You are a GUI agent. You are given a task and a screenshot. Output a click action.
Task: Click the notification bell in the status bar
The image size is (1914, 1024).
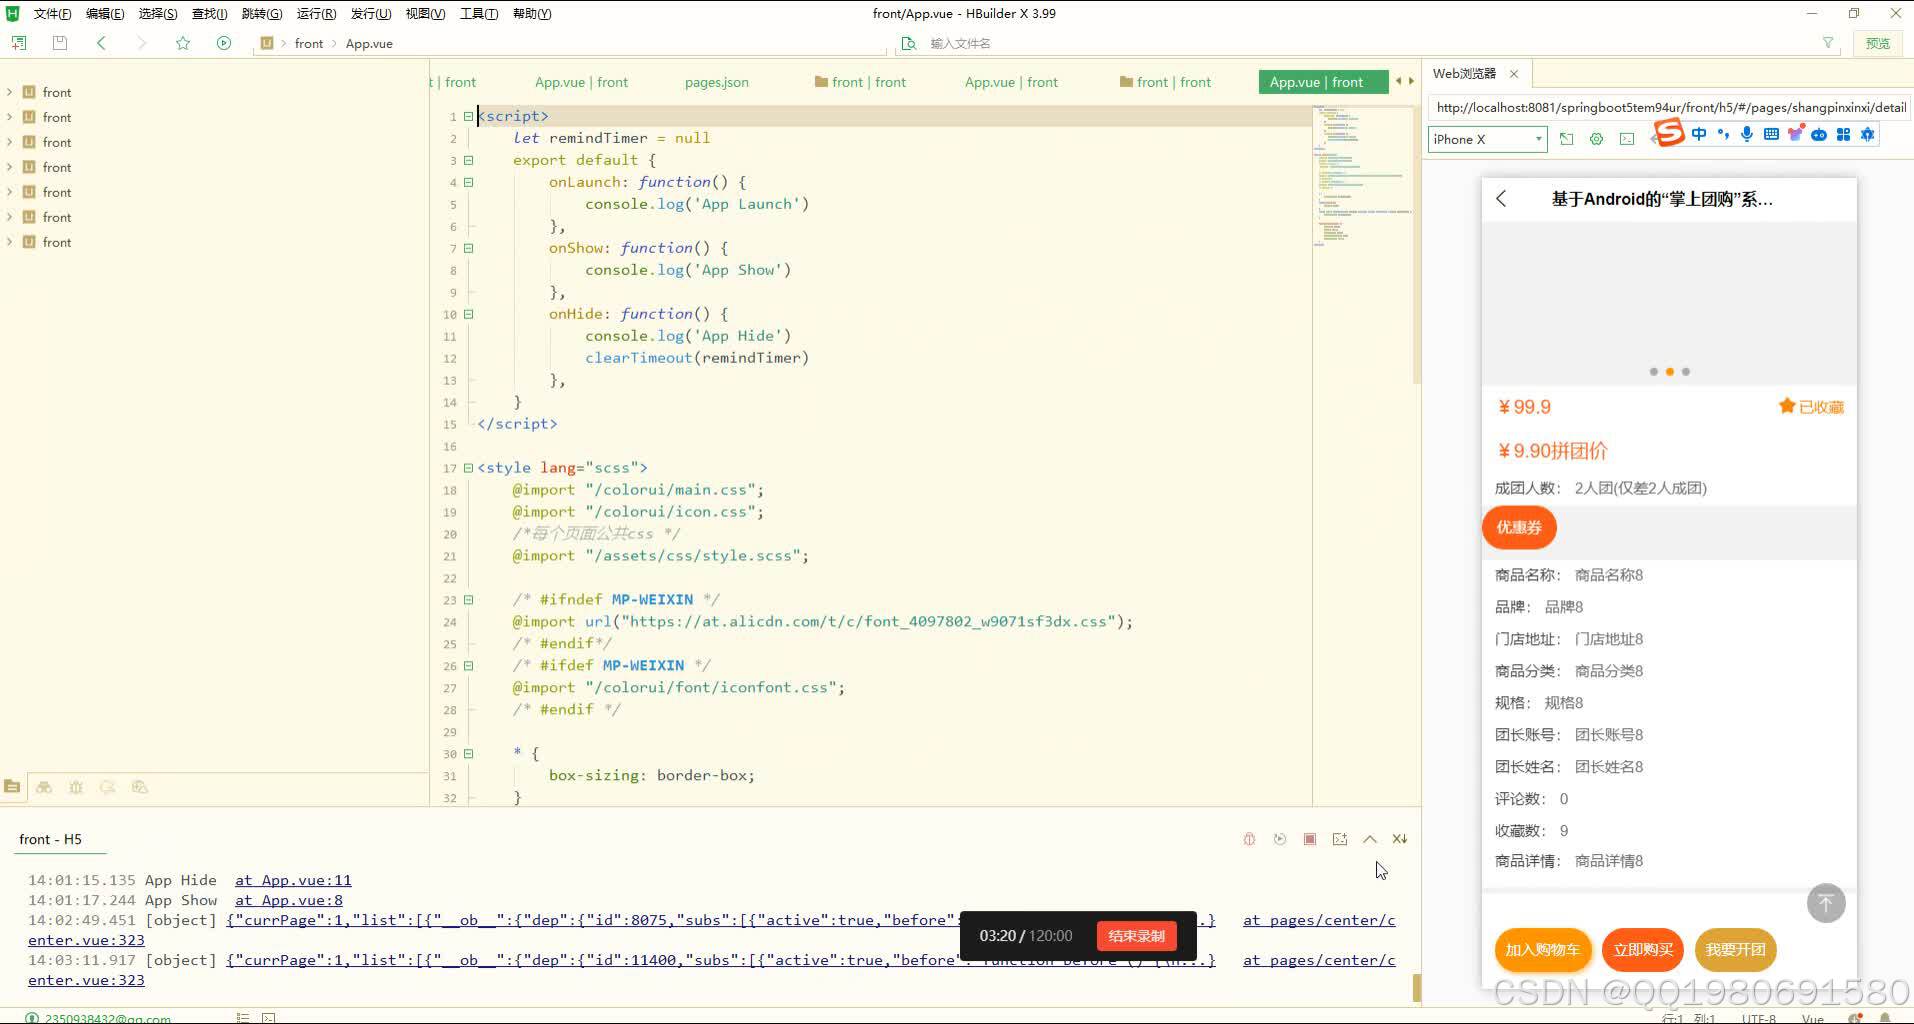pos(1885,1018)
